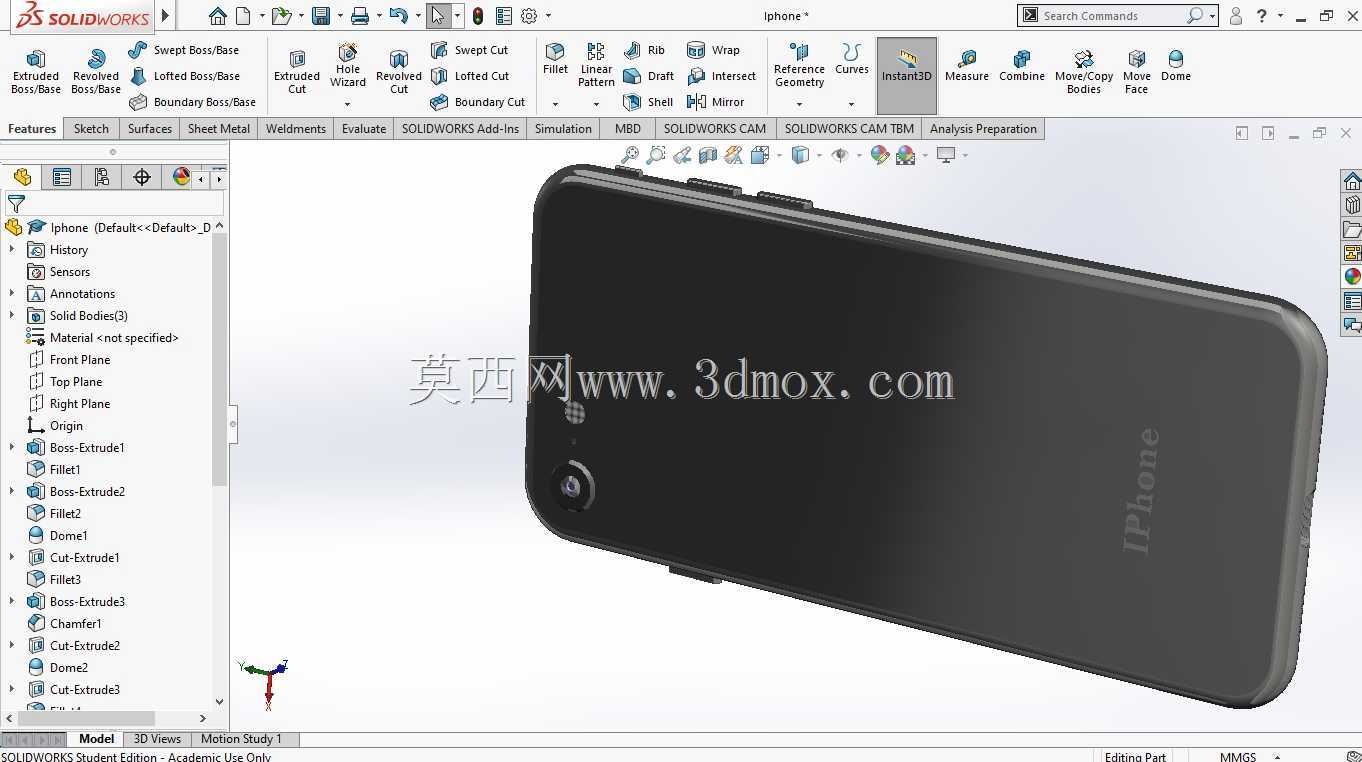Open the MMGS unit system status entry
Viewport: 1362px width, 762px height.
[1238, 757]
